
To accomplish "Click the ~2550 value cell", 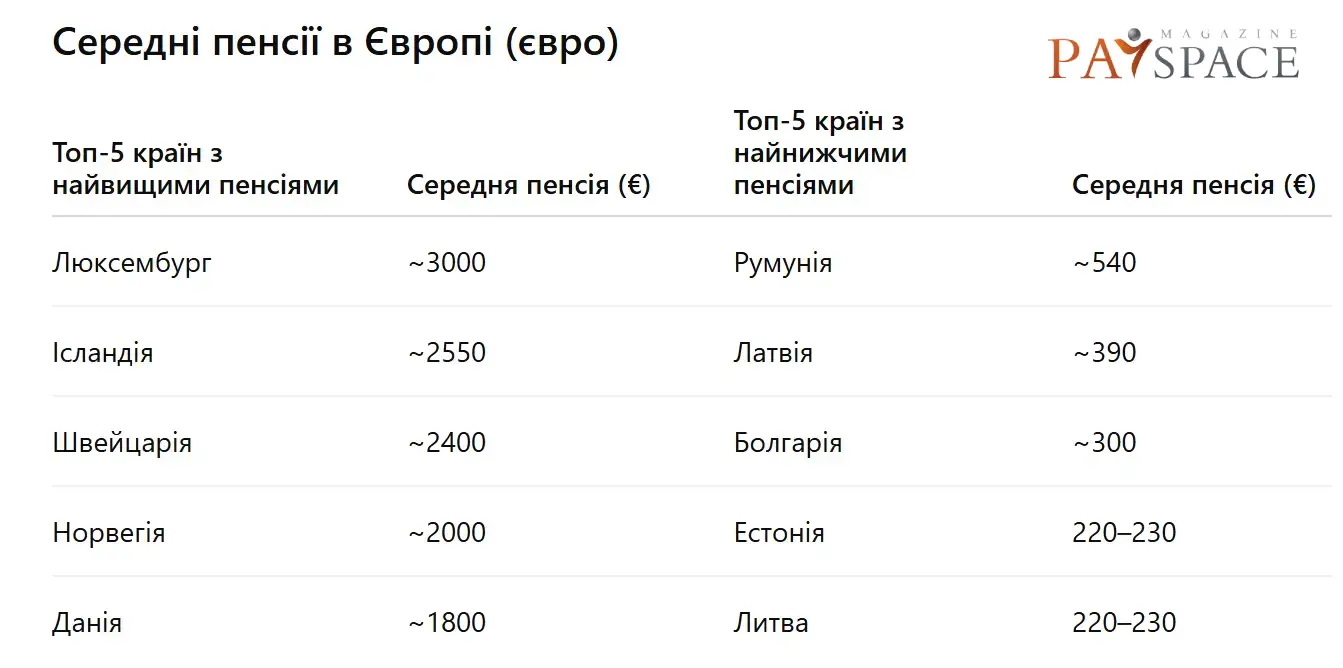I will [x=447, y=353].
